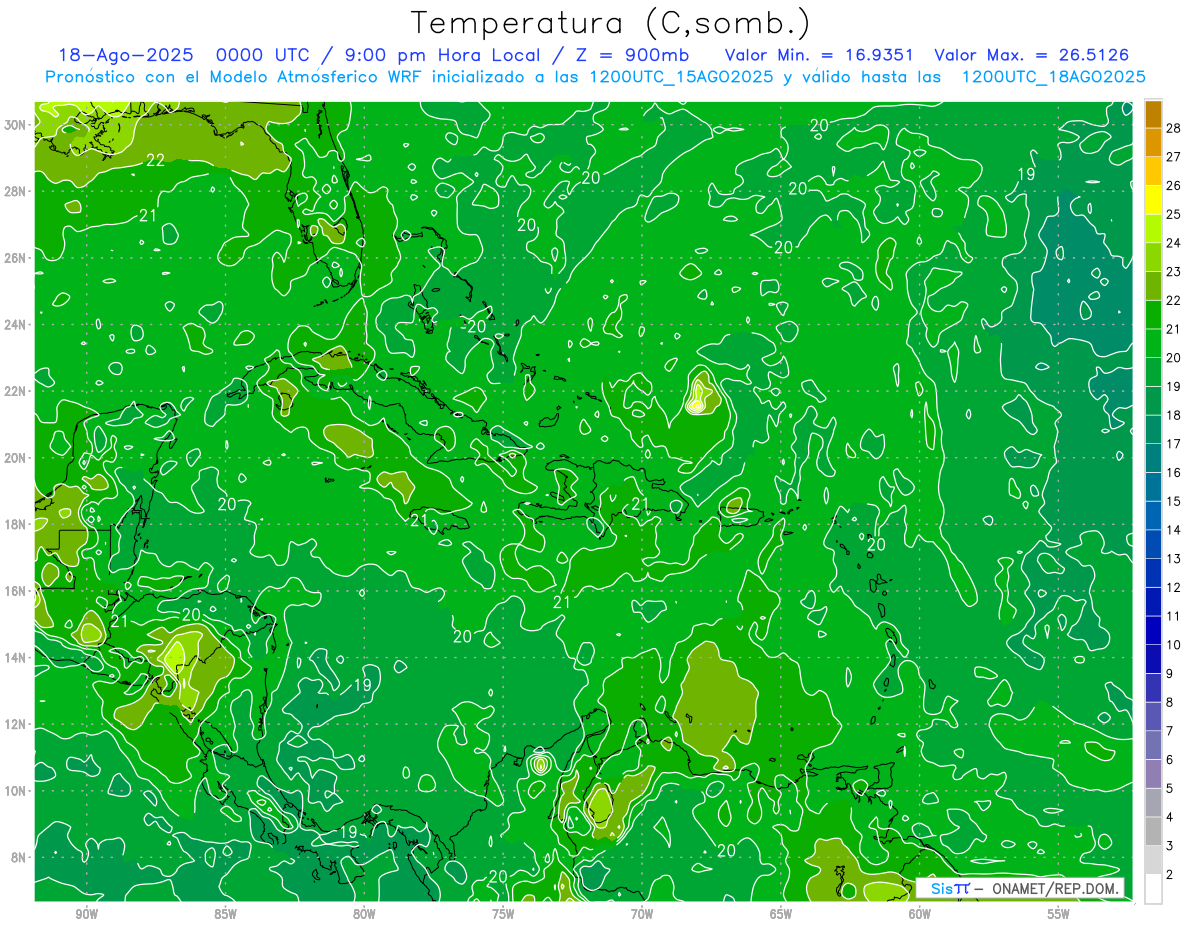The height and width of the screenshot is (927, 1200).
Task: Click the 'Temperatura (C,somb.)' chart title
Action: [611, 24]
